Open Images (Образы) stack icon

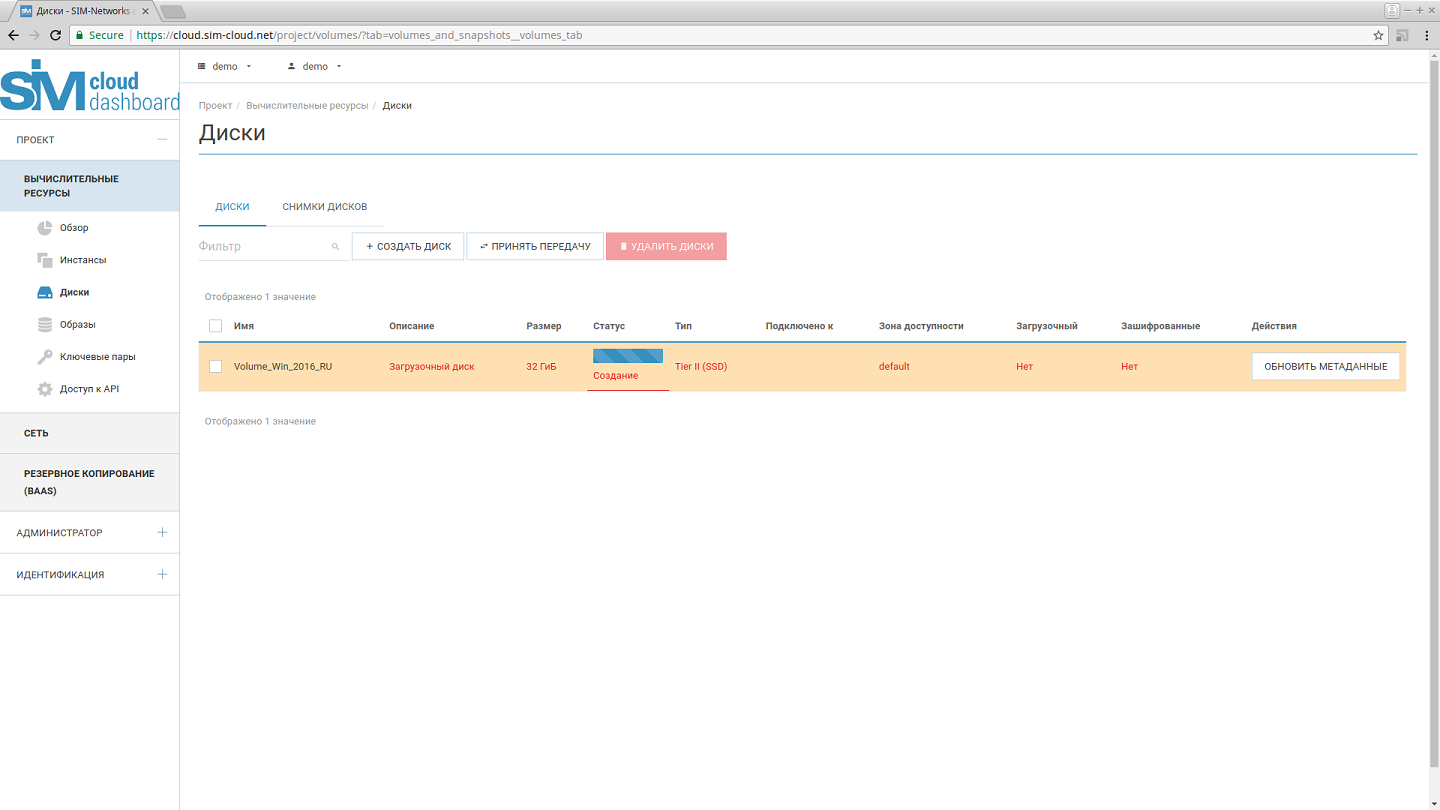(x=45, y=325)
